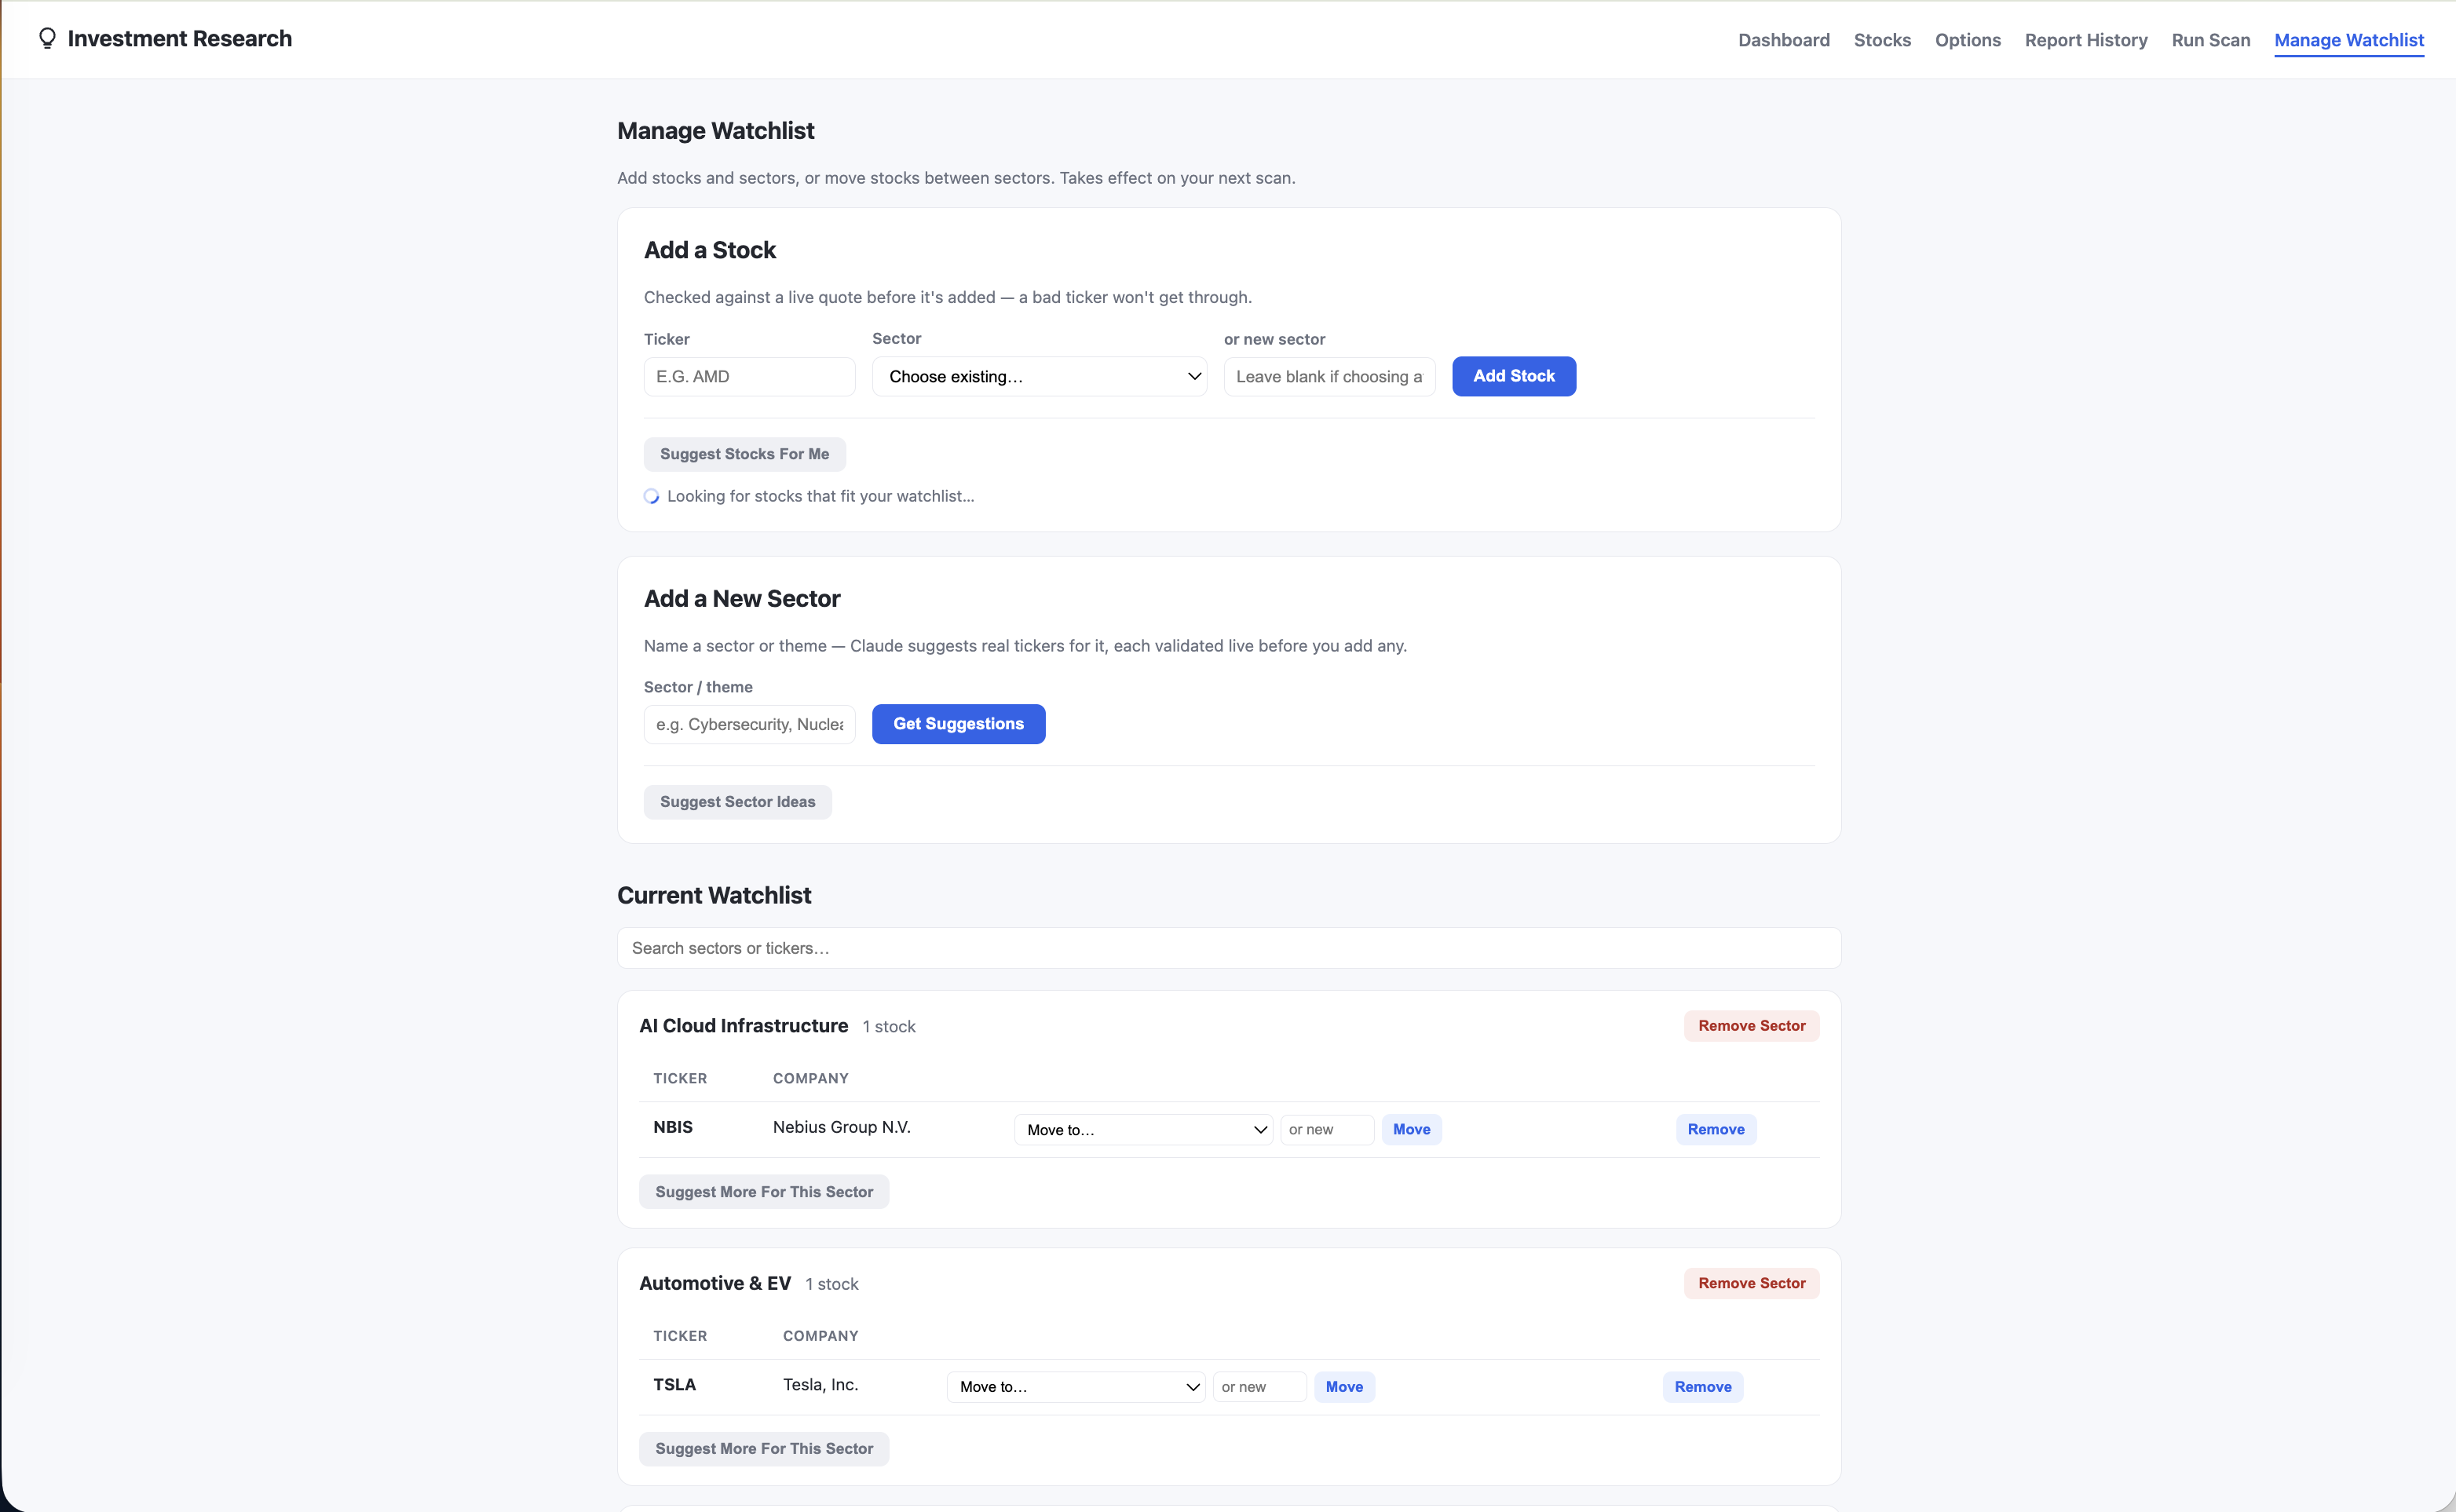Click Suggest Stocks For Me
Screen dimensions: 2456x1512
[744, 454]
